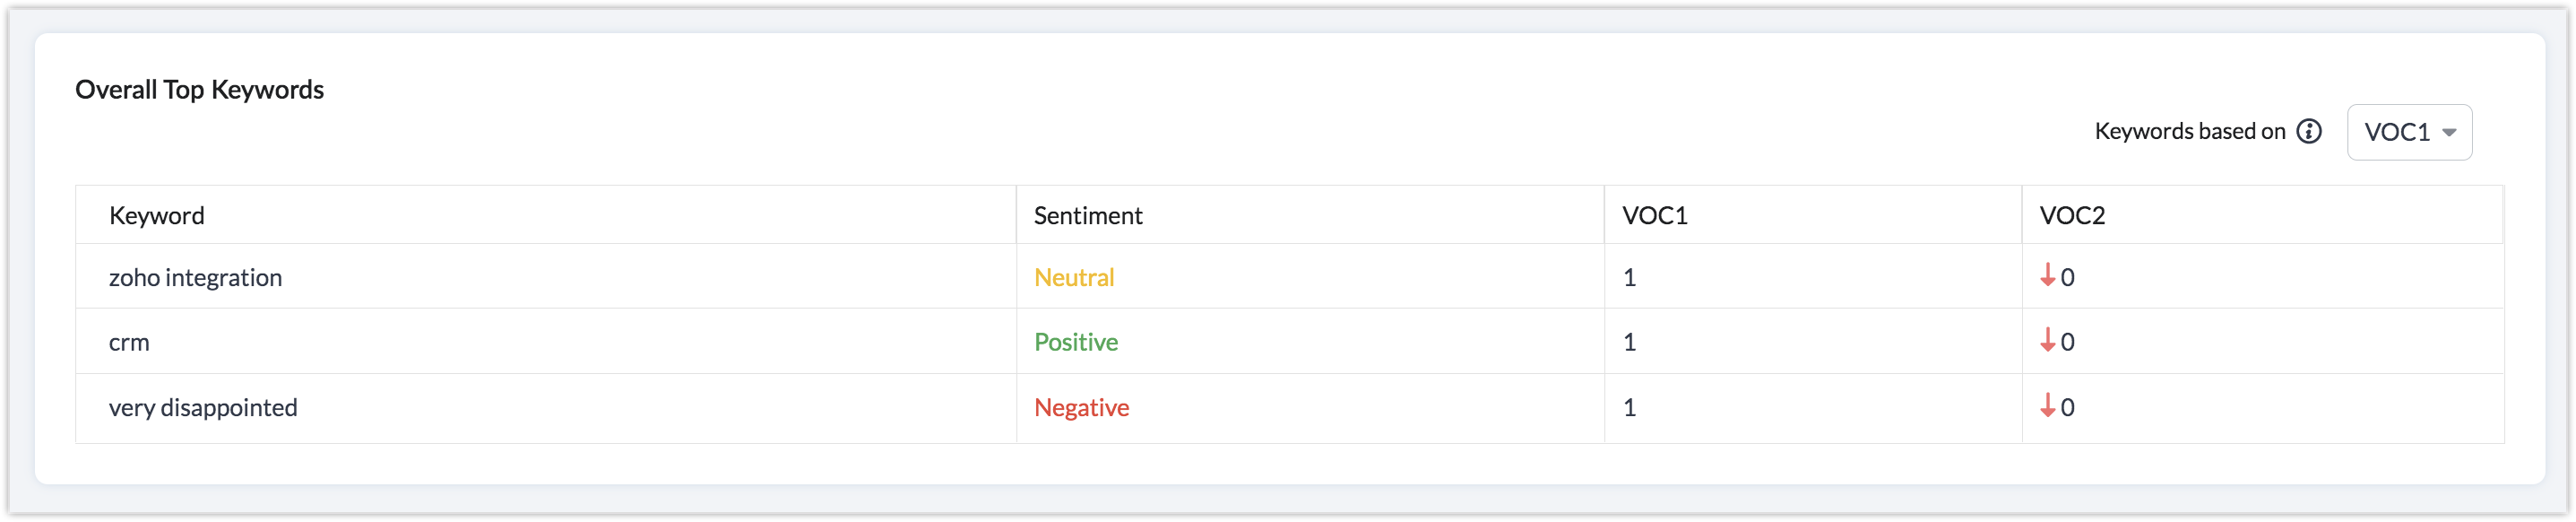Viewport: 2576px width, 522px height.
Task: Click the Keyword column header
Action: (157, 215)
